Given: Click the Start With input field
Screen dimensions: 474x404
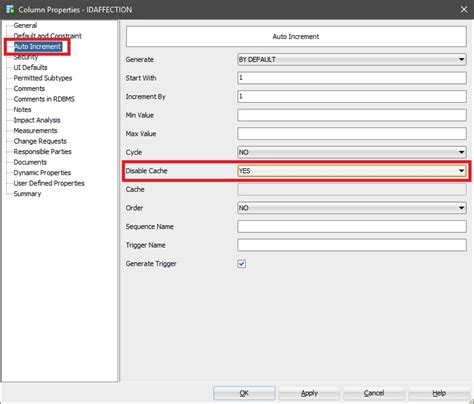Looking at the screenshot, I should click(x=352, y=78).
